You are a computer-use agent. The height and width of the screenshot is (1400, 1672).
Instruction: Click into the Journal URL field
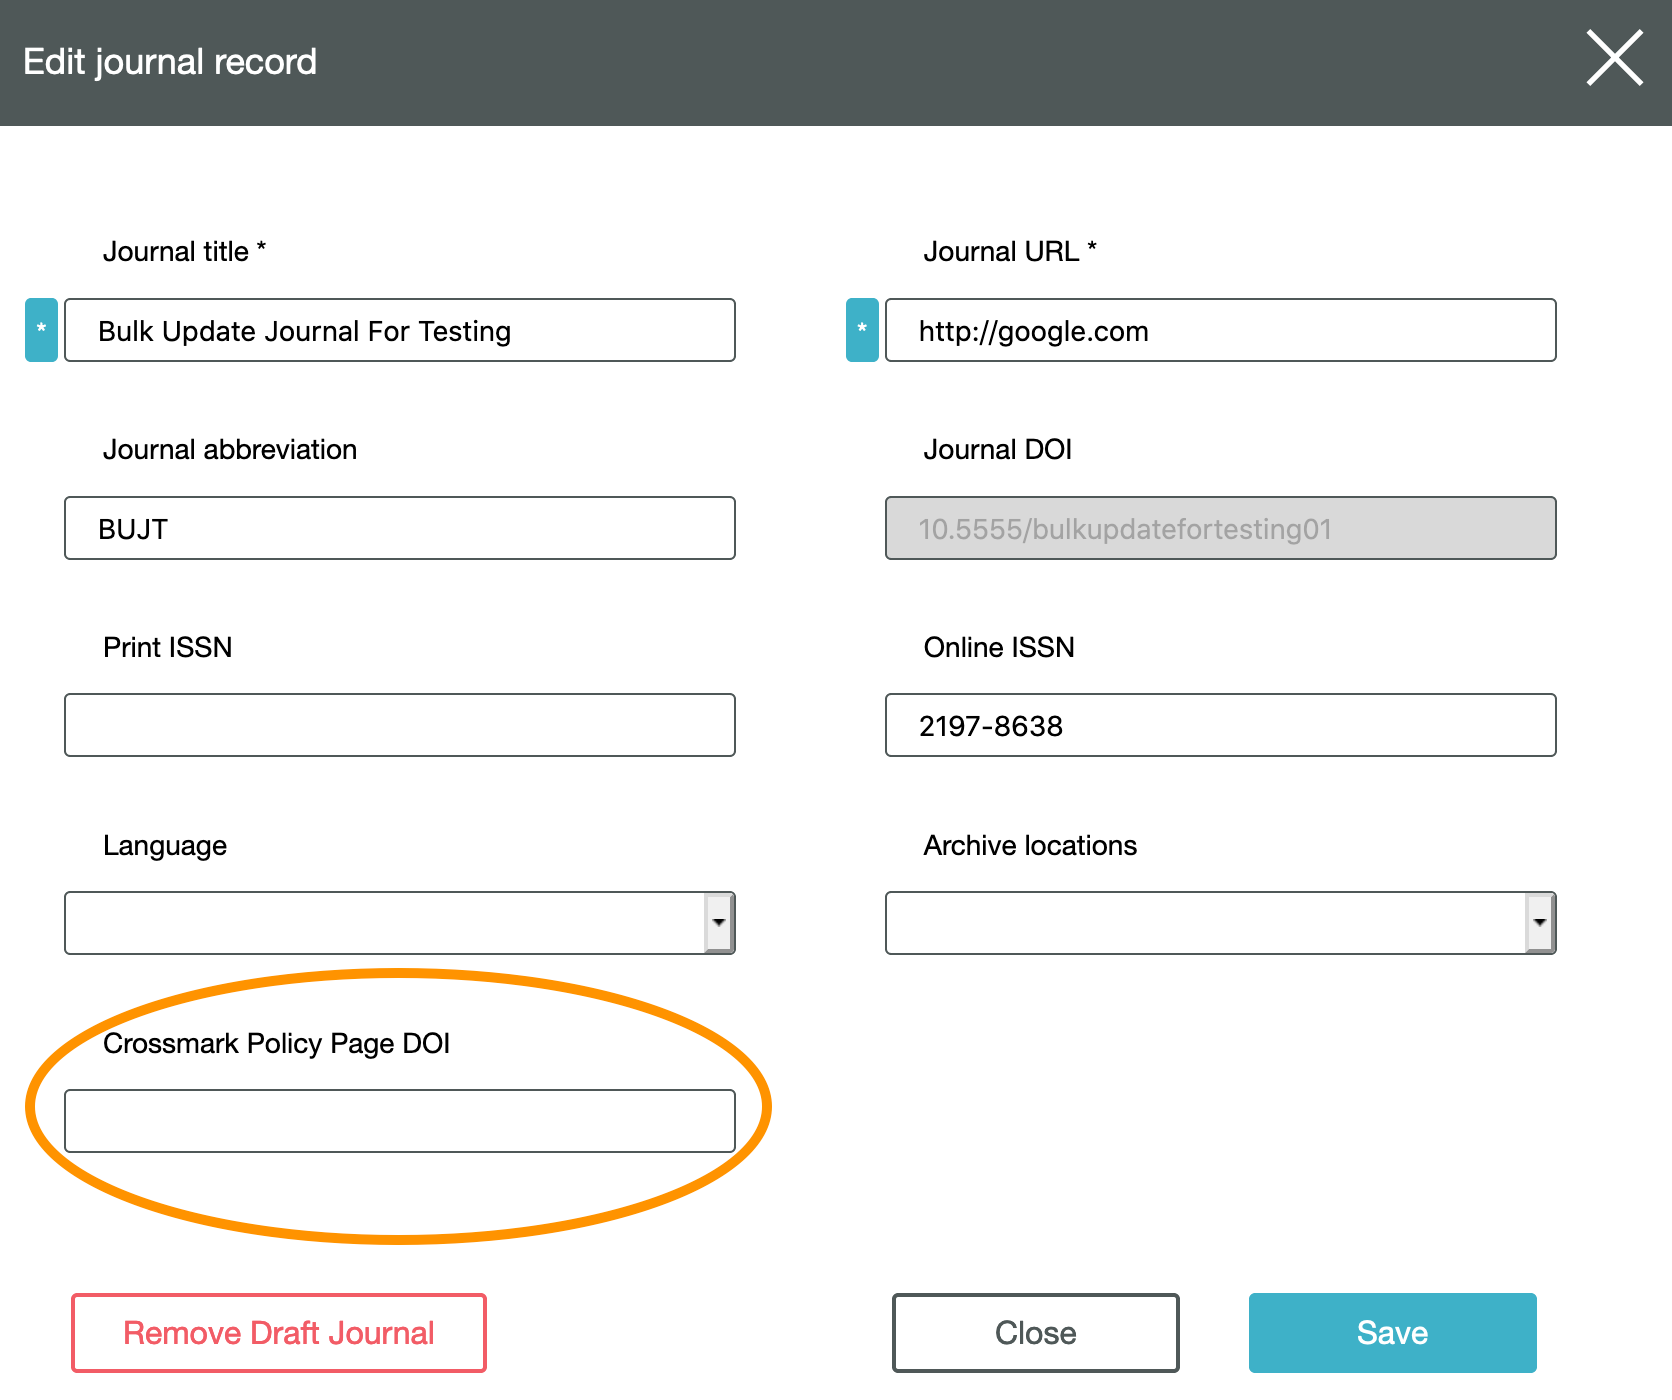click(1220, 330)
